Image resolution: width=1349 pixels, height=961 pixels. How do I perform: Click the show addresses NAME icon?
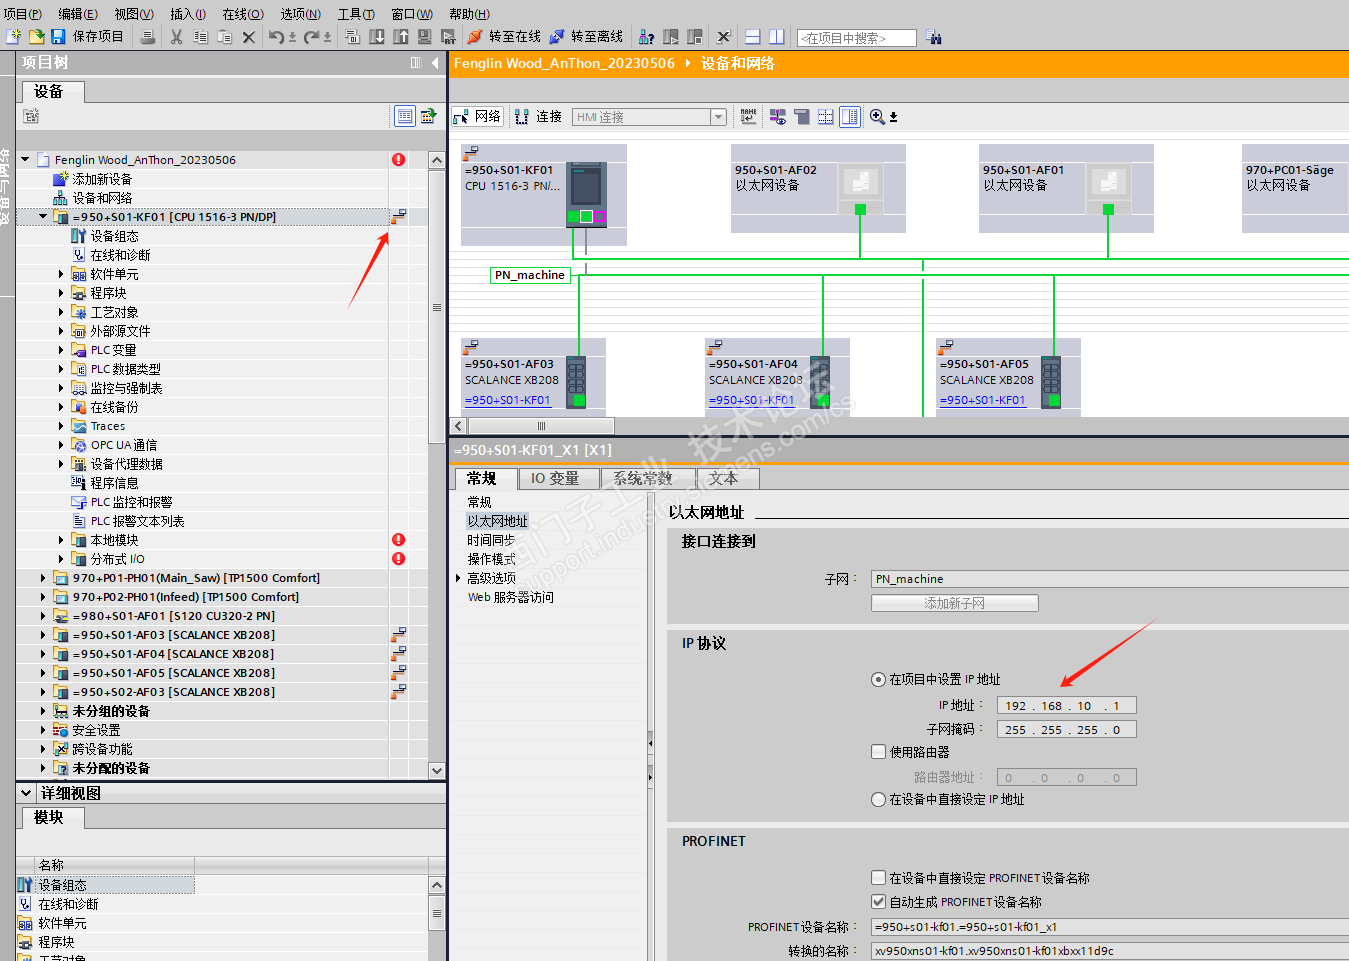tap(748, 117)
